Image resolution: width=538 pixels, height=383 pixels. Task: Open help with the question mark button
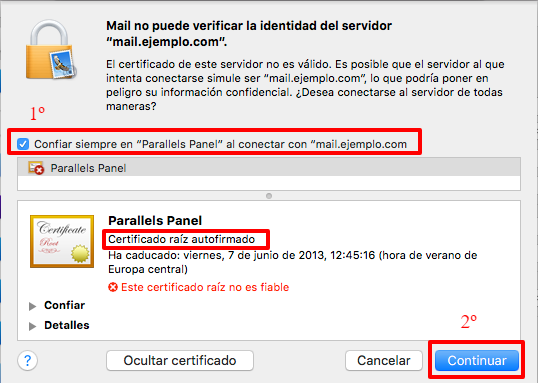[x=27, y=360]
